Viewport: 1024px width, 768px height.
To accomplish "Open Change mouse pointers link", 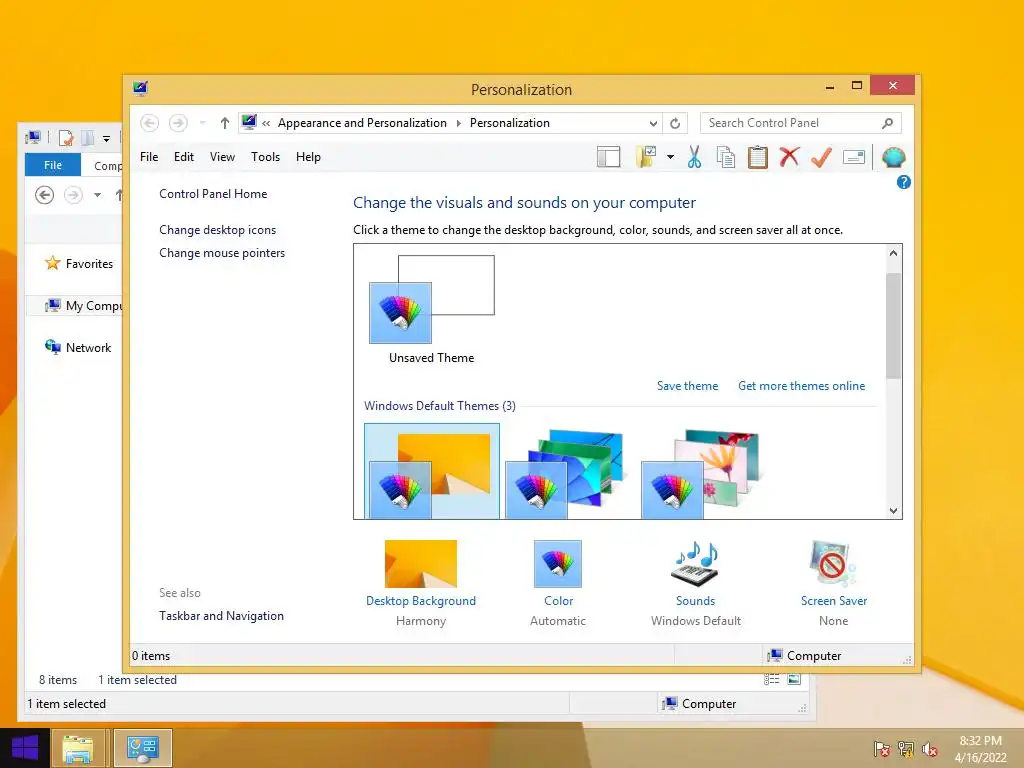I will (222, 253).
